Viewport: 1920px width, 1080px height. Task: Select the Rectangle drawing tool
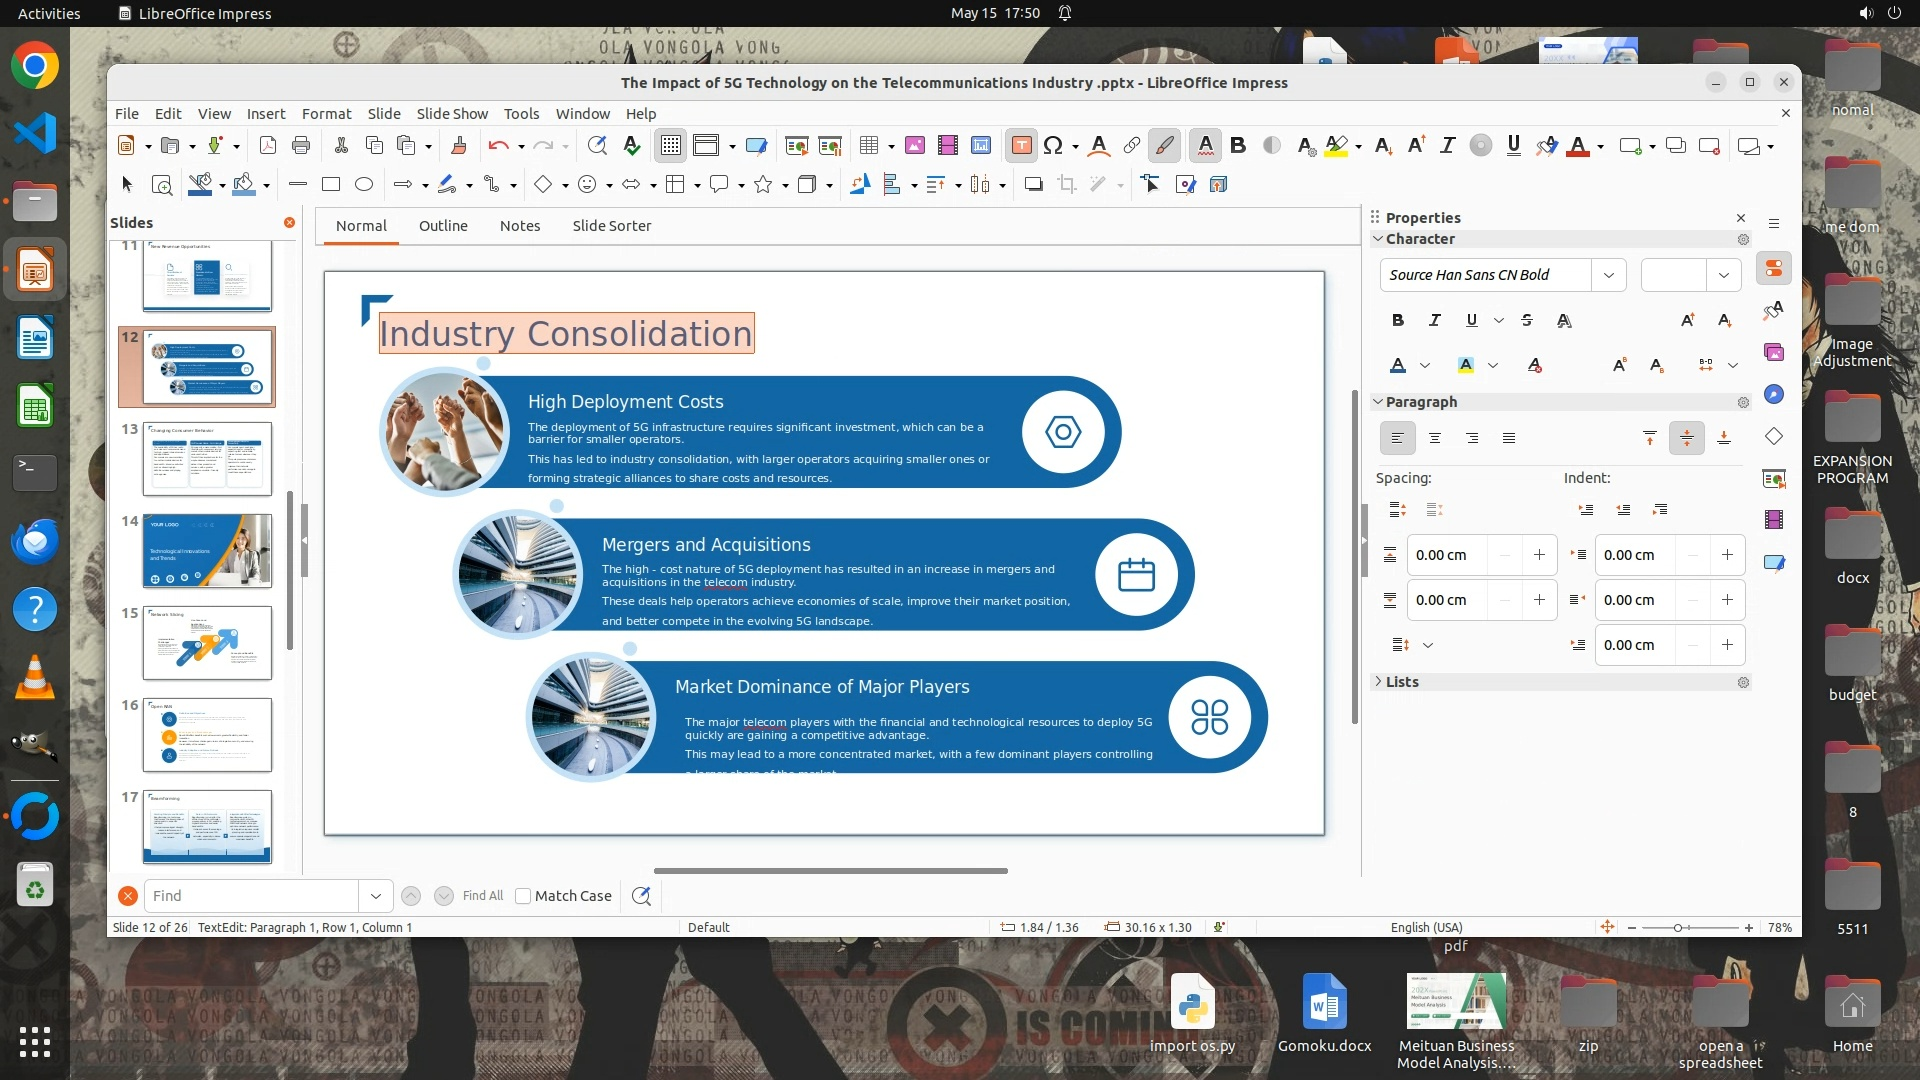coord(331,184)
